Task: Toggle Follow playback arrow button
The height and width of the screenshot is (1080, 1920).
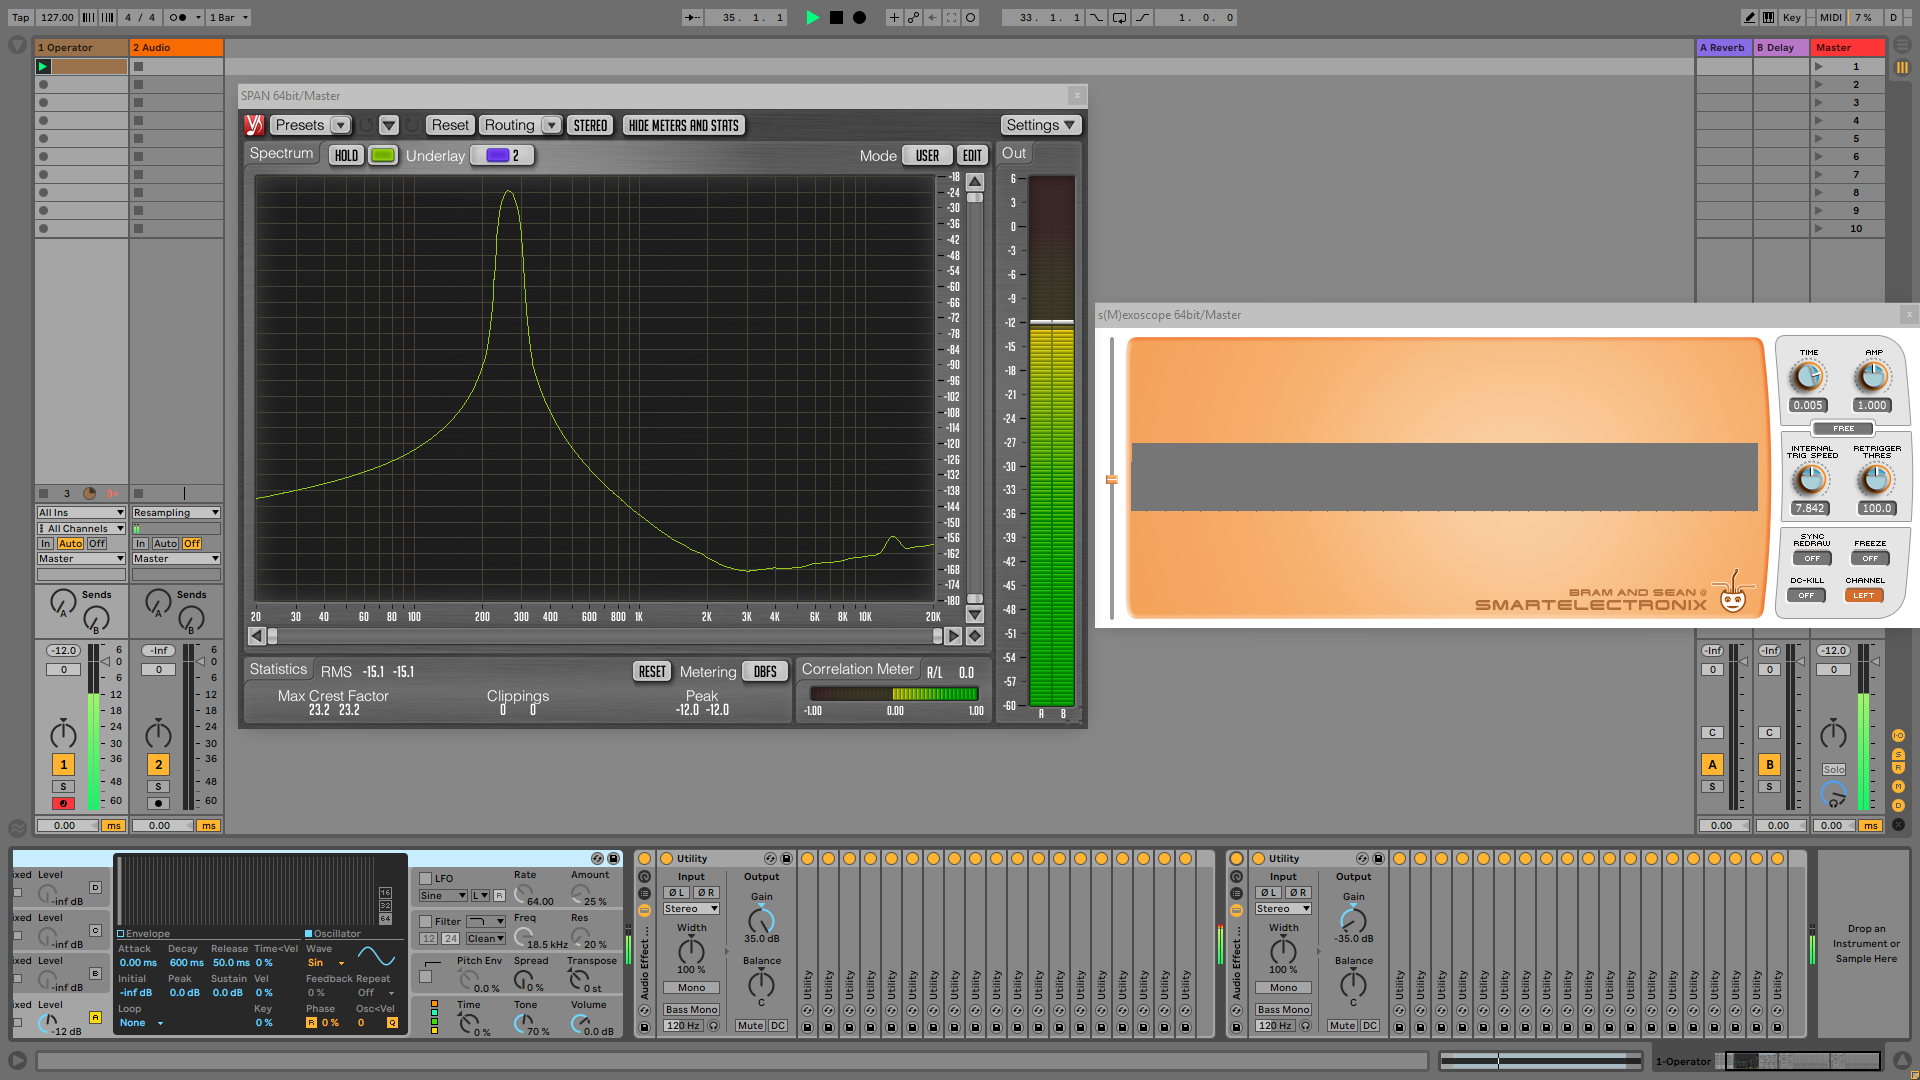Action: point(691,17)
